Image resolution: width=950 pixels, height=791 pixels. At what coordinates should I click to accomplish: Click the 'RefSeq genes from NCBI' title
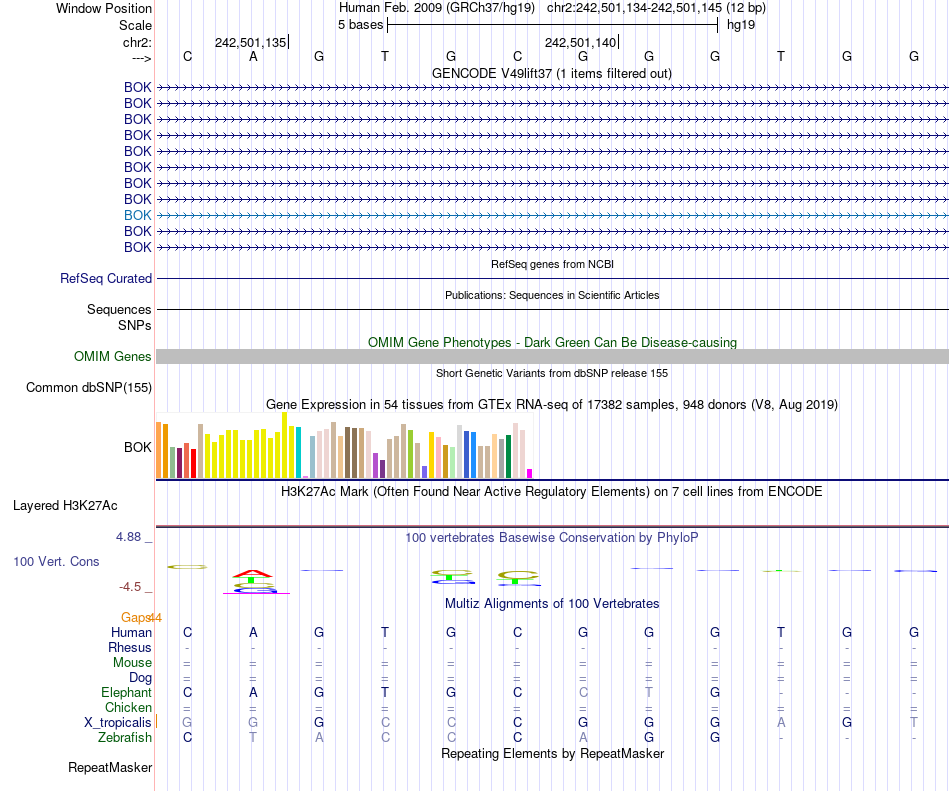(x=552, y=265)
